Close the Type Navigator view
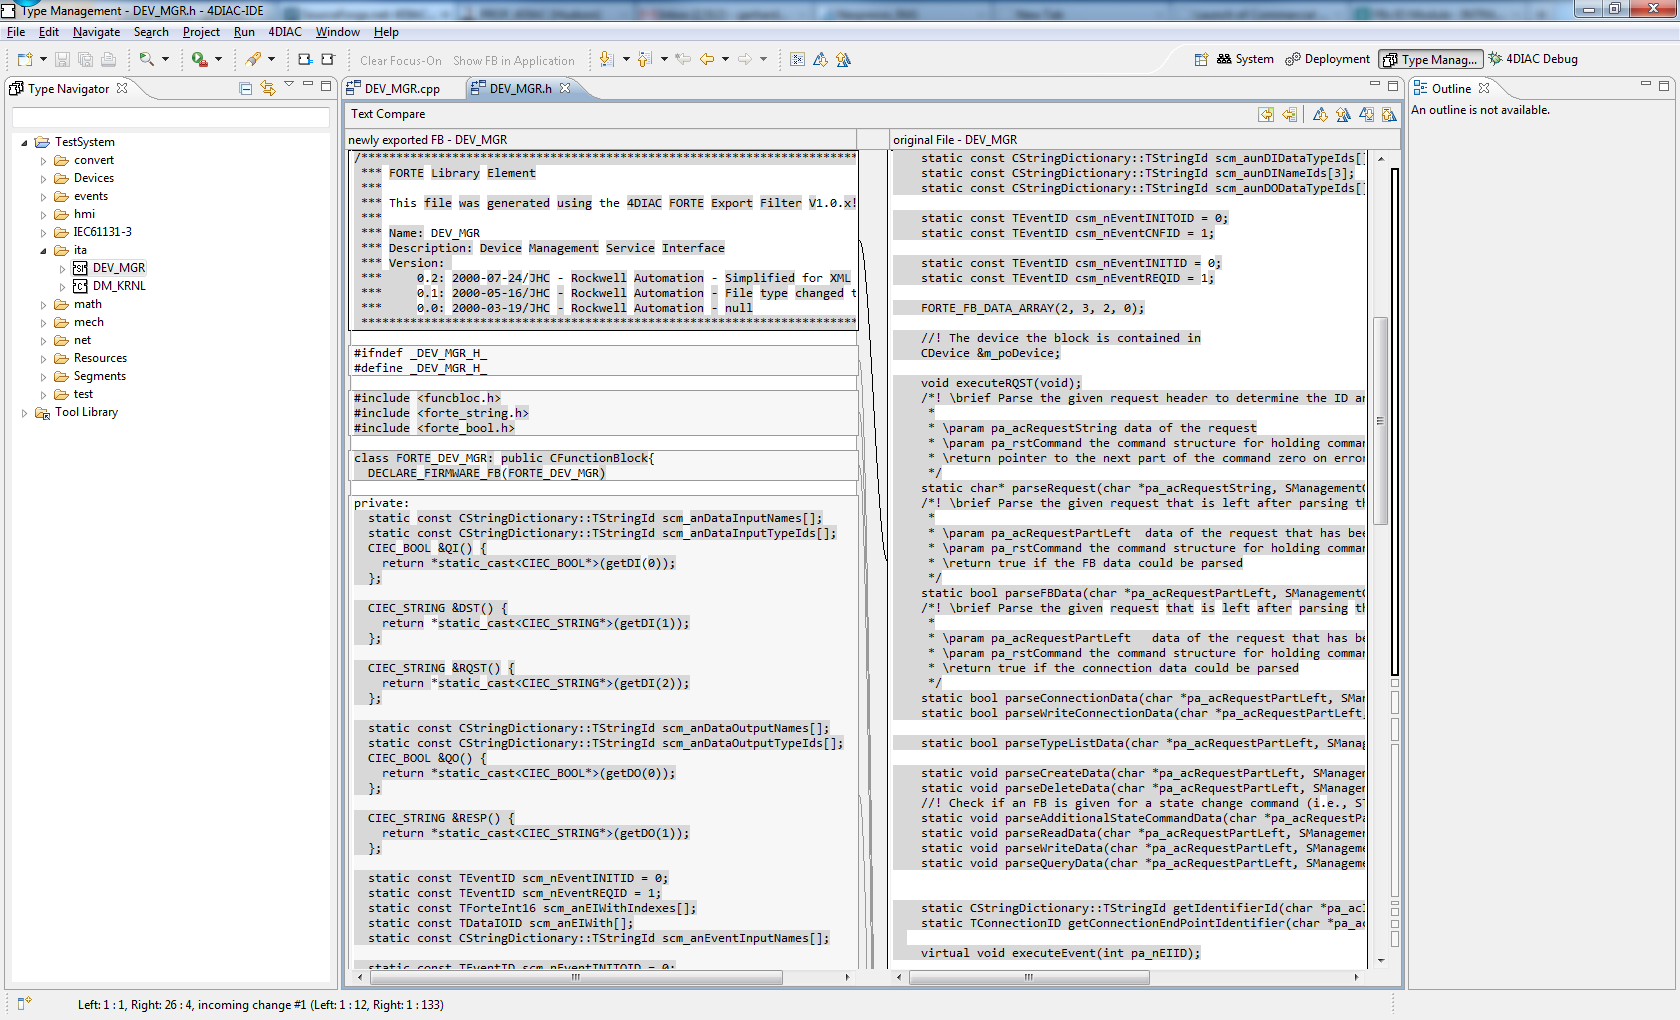 tap(122, 88)
